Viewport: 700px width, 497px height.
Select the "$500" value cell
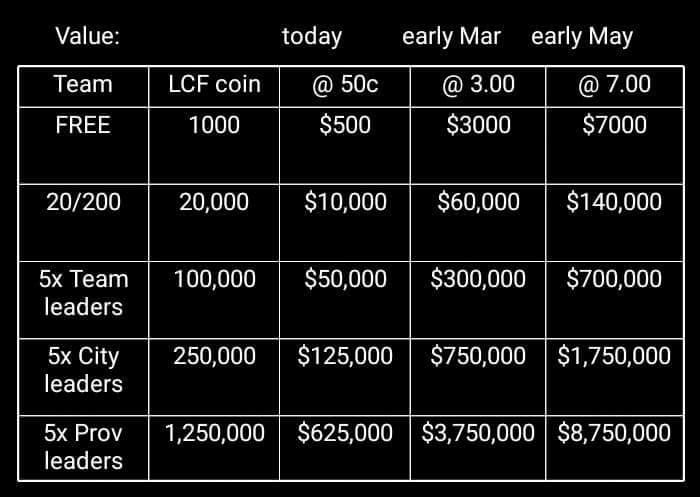[345, 125]
